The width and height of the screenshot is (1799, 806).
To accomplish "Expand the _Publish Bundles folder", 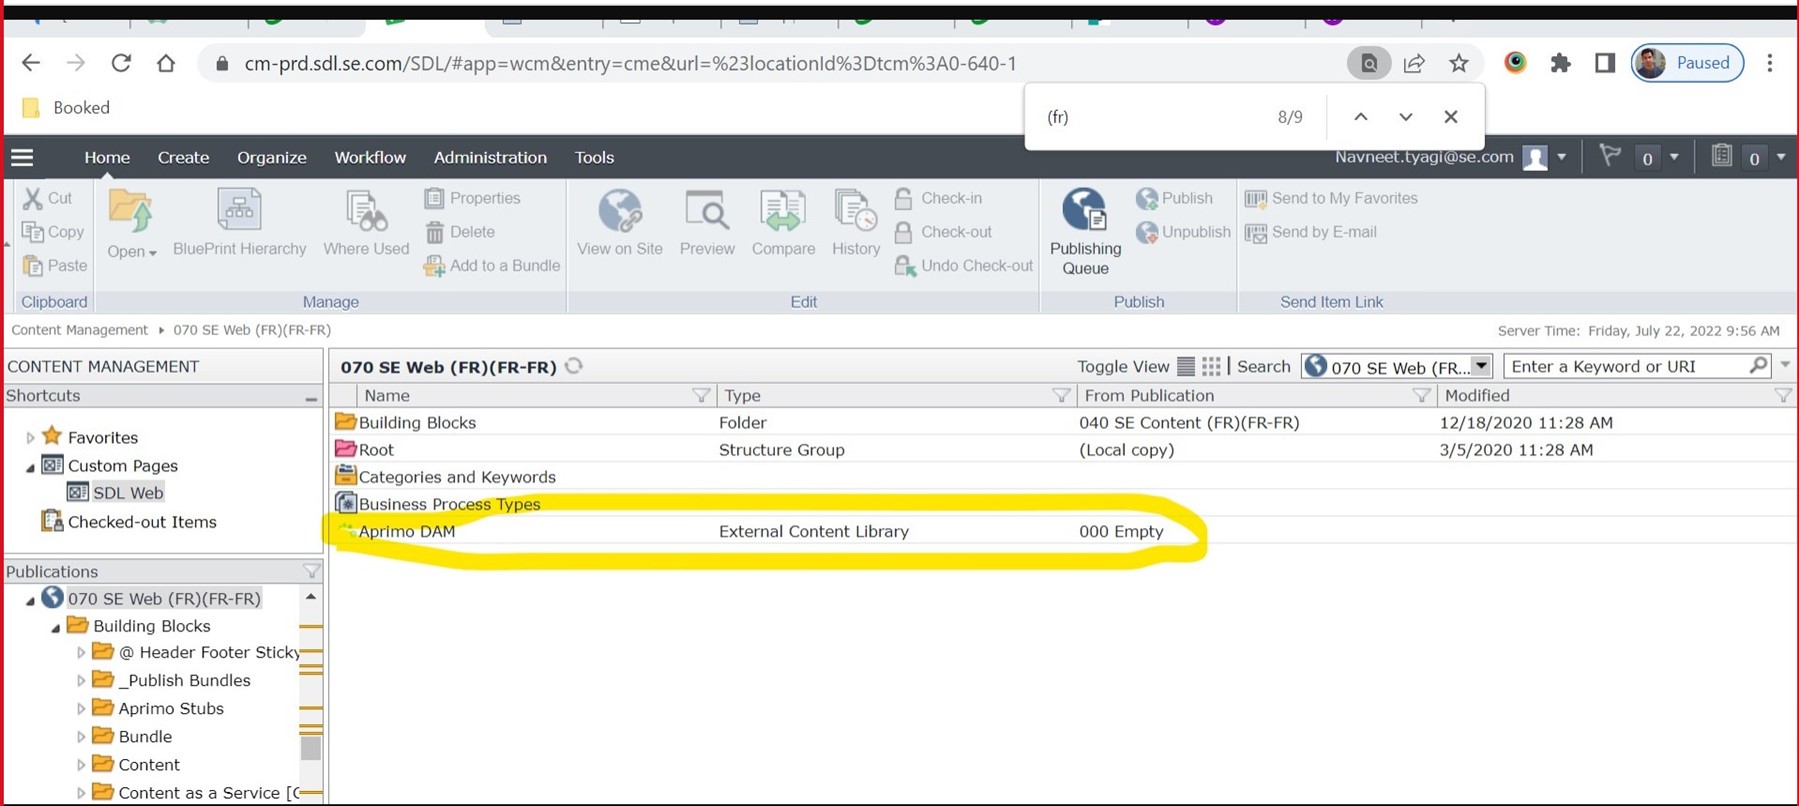I will coord(81,680).
